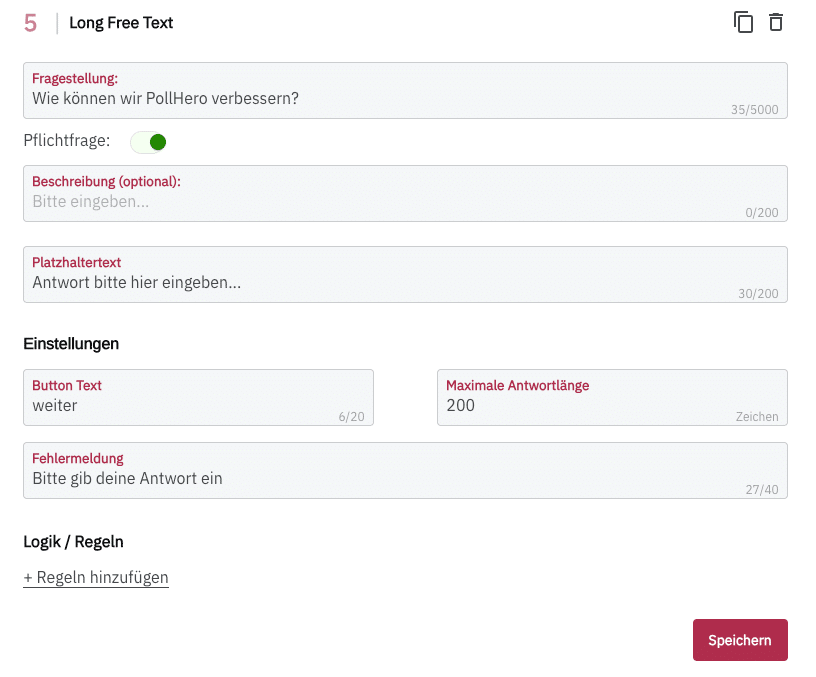Click the 'Zeichen' unit label
816x677 pixels.
757,417
